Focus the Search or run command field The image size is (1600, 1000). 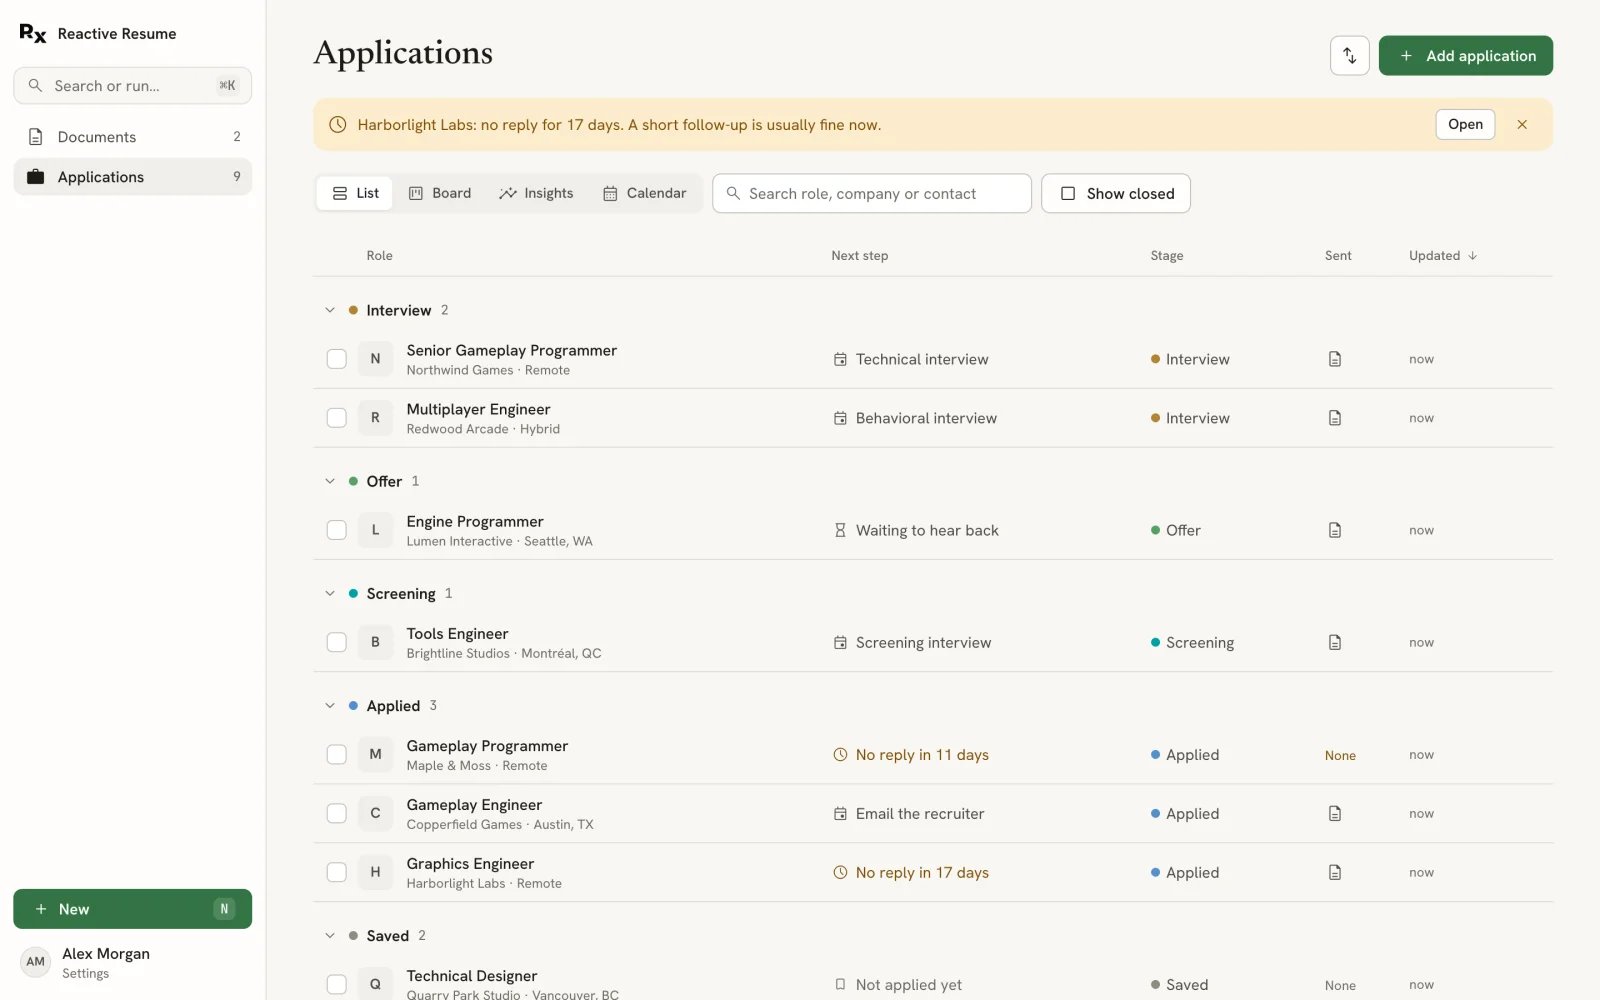[x=133, y=86]
